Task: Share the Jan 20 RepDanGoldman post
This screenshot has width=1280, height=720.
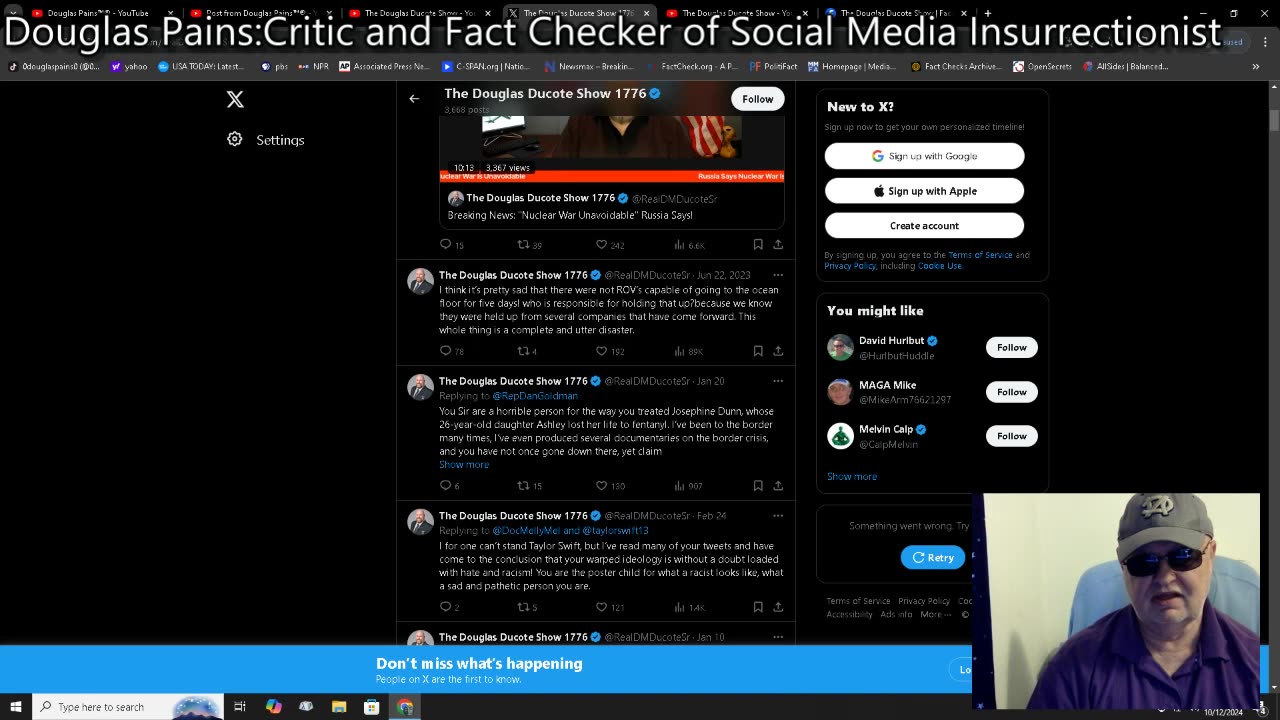Action: click(x=778, y=485)
